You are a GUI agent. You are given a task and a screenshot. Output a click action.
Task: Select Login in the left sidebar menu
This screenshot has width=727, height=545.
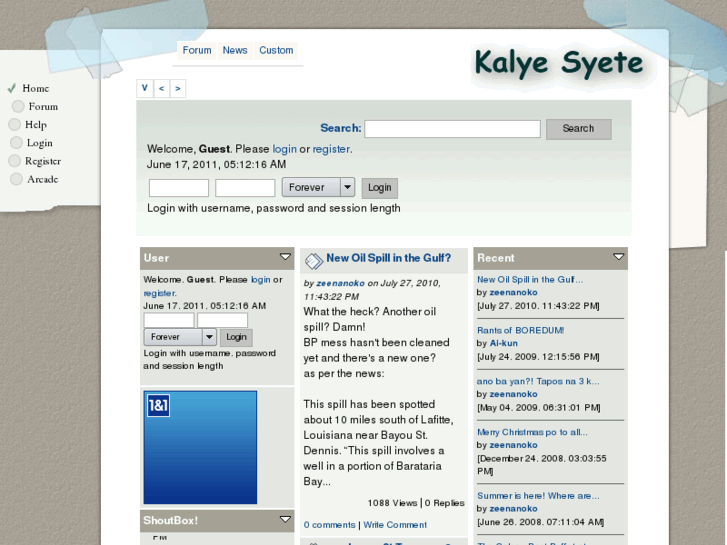click(39, 143)
